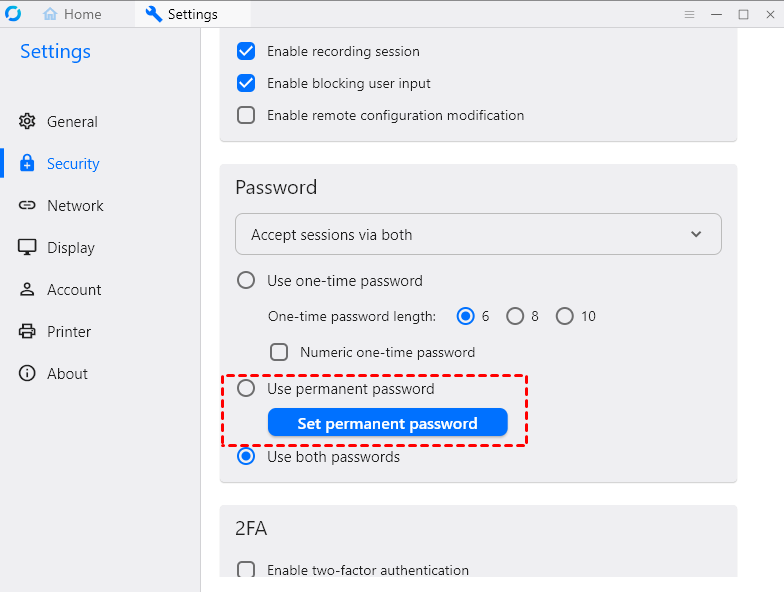
Task: Enable remote configuration modification checkbox
Action: point(246,116)
